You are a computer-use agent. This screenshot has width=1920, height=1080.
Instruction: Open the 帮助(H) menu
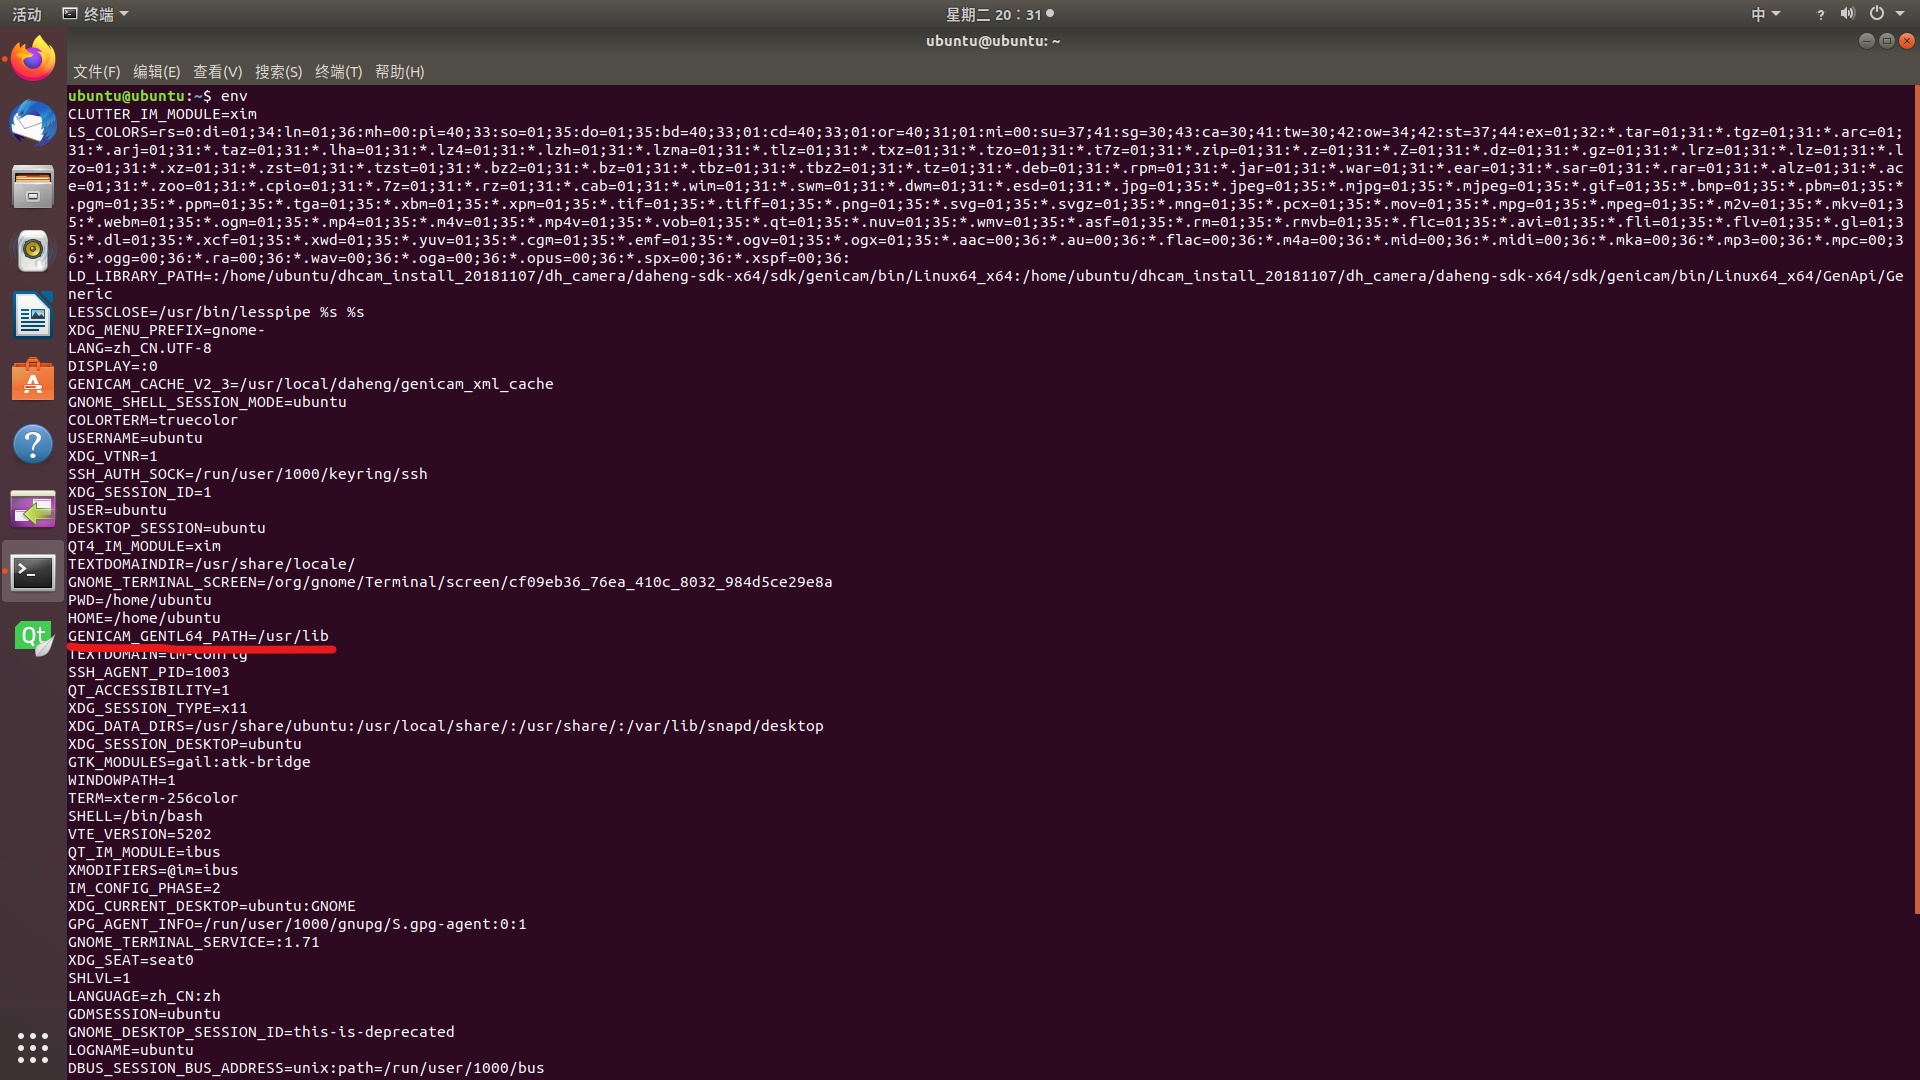[x=399, y=72]
